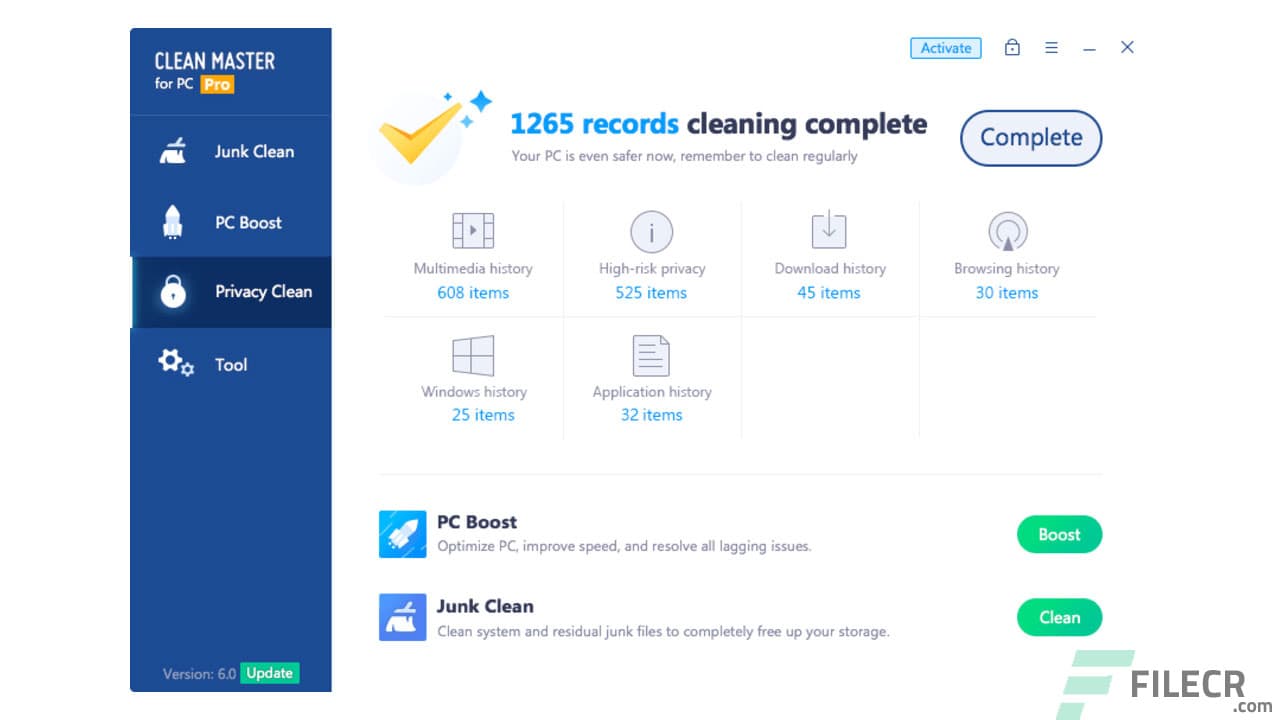Open PC Boost via the rocket sidebar icon
Screen dimensions: 1280x720
[172, 222]
